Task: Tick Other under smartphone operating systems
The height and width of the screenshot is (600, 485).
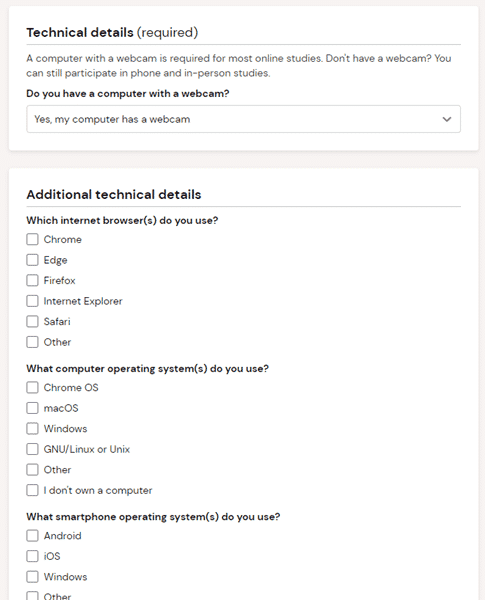Action: (x=33, y=596)
